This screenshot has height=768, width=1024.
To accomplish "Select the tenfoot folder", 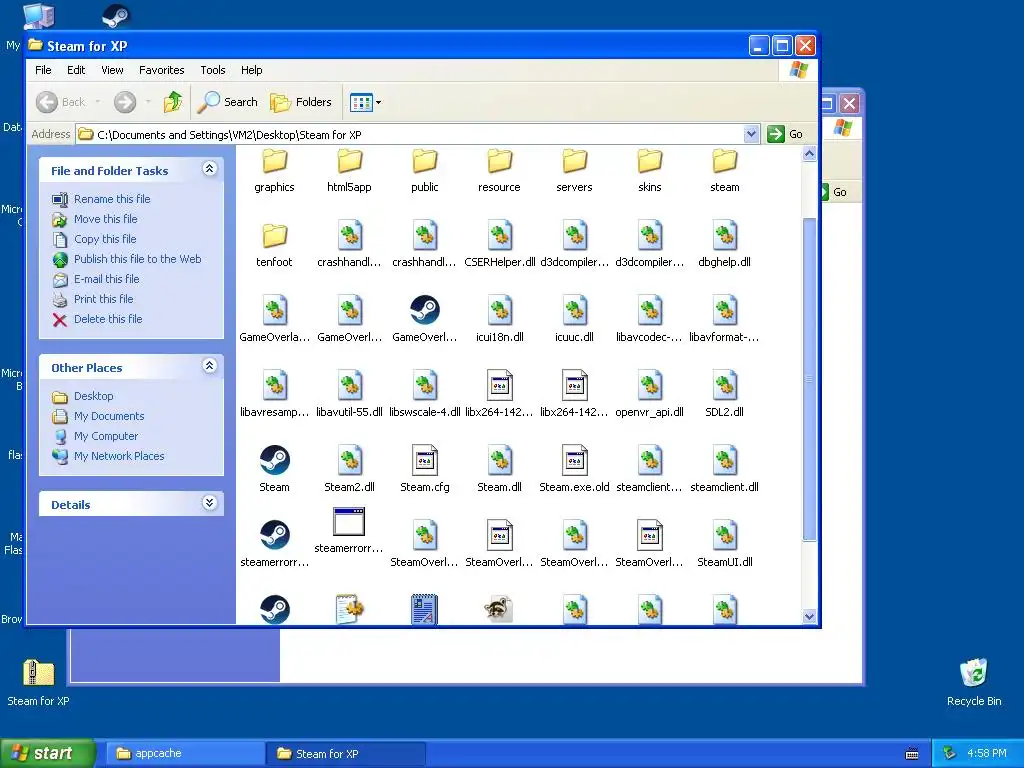I will click(274, 245).
